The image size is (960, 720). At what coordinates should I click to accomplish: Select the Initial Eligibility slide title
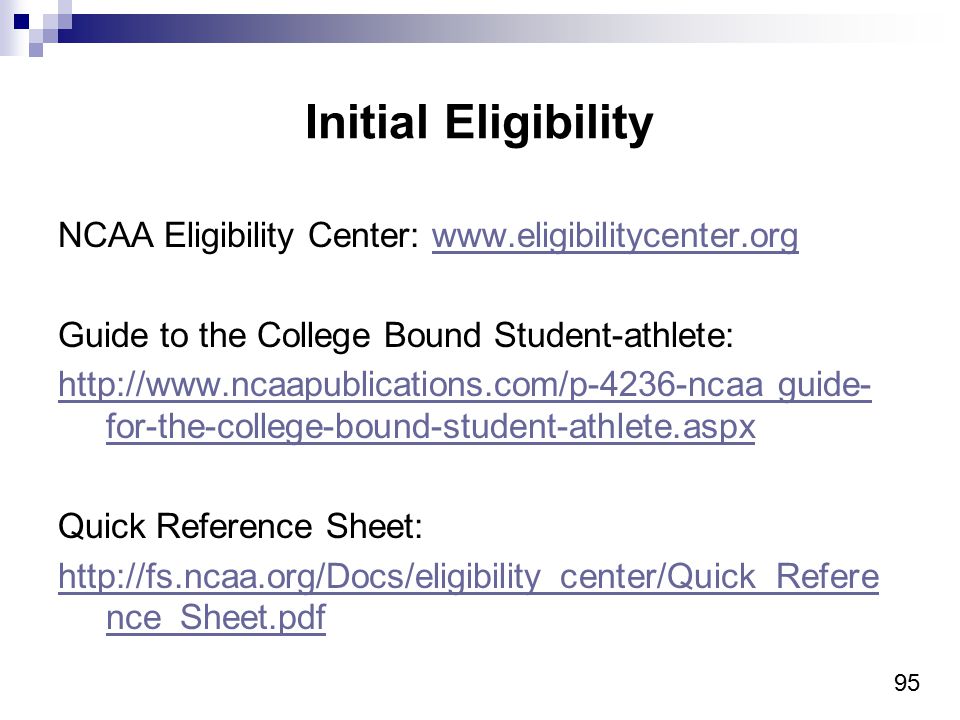pyautogui.click(x=479, y=123)
